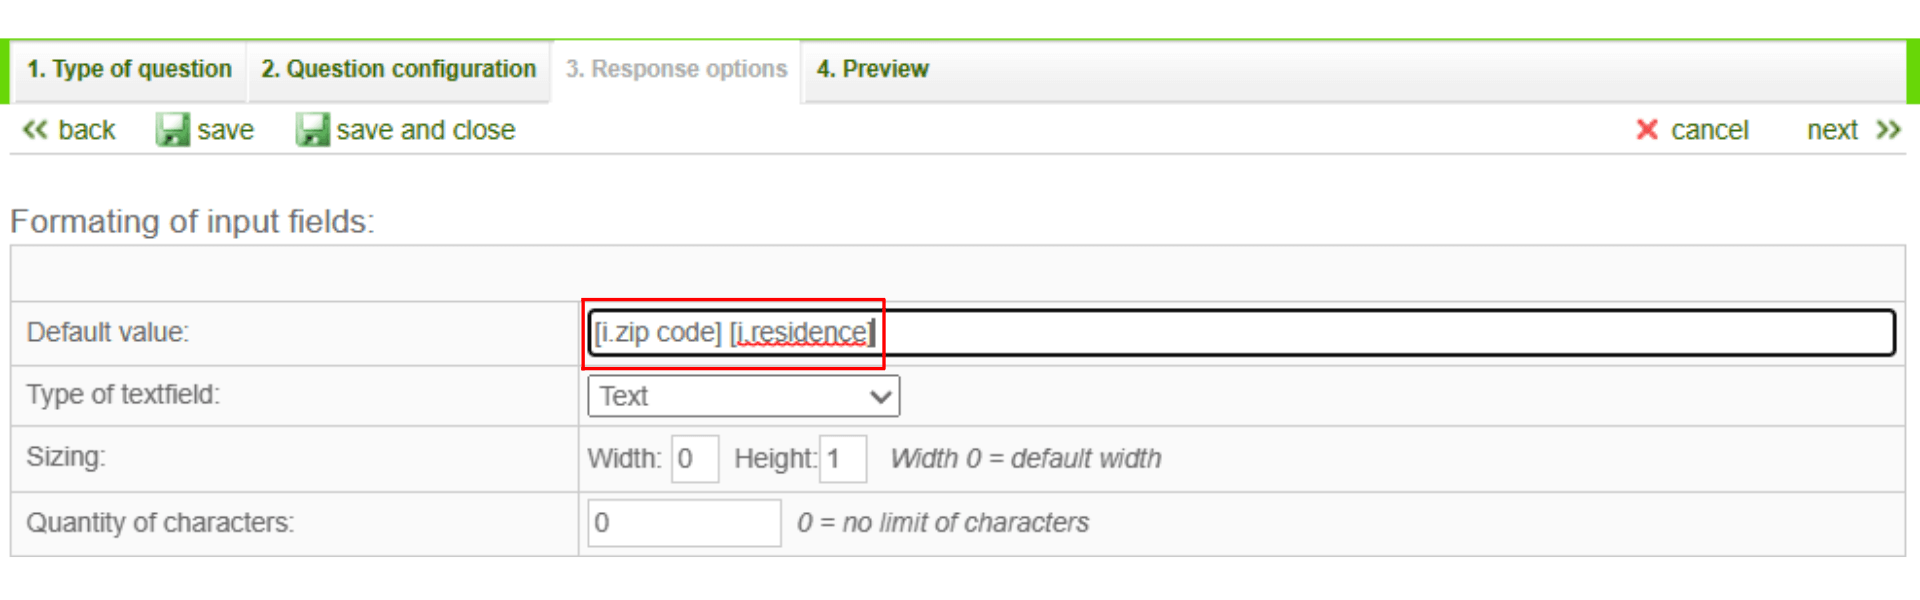Select the Response options tab
Viewport: 1920px width, 600px height.
point(676,69)
